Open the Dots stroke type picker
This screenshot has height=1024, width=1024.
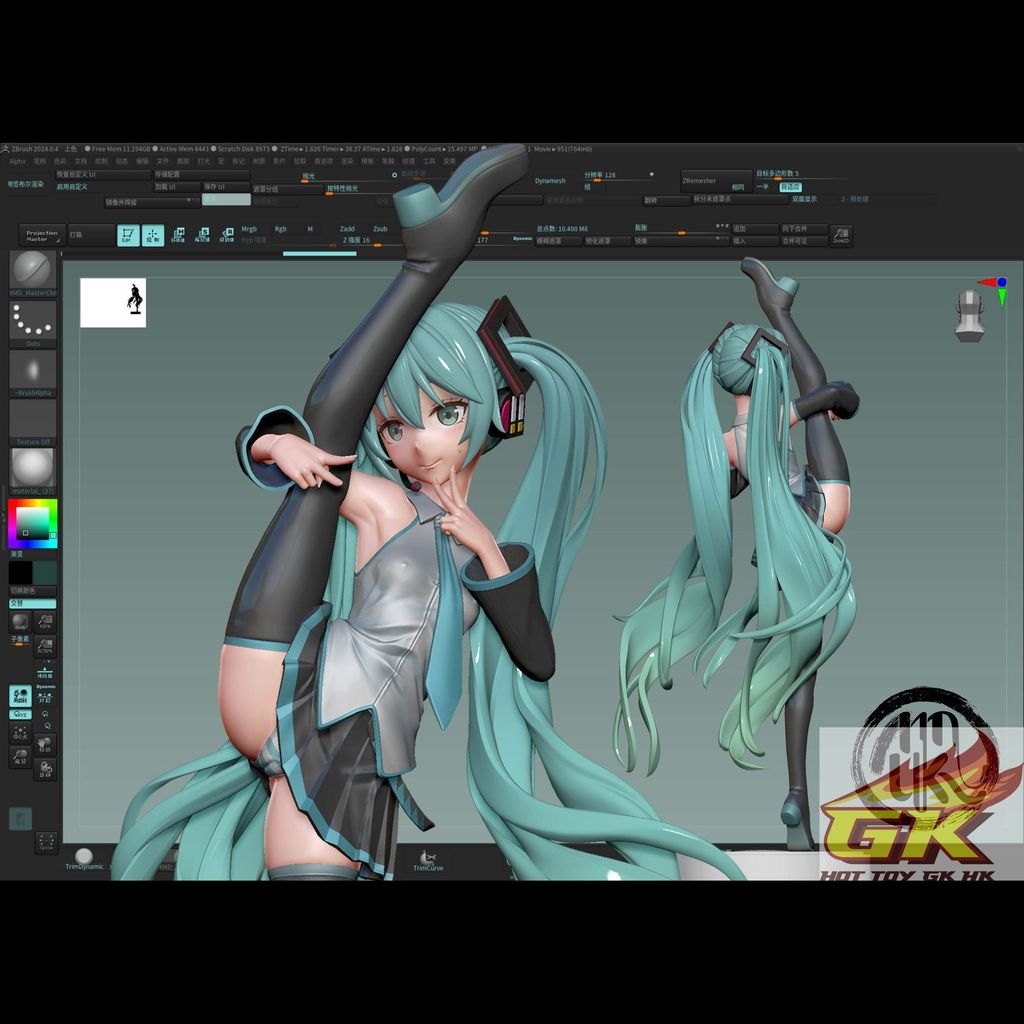point(32,320)
